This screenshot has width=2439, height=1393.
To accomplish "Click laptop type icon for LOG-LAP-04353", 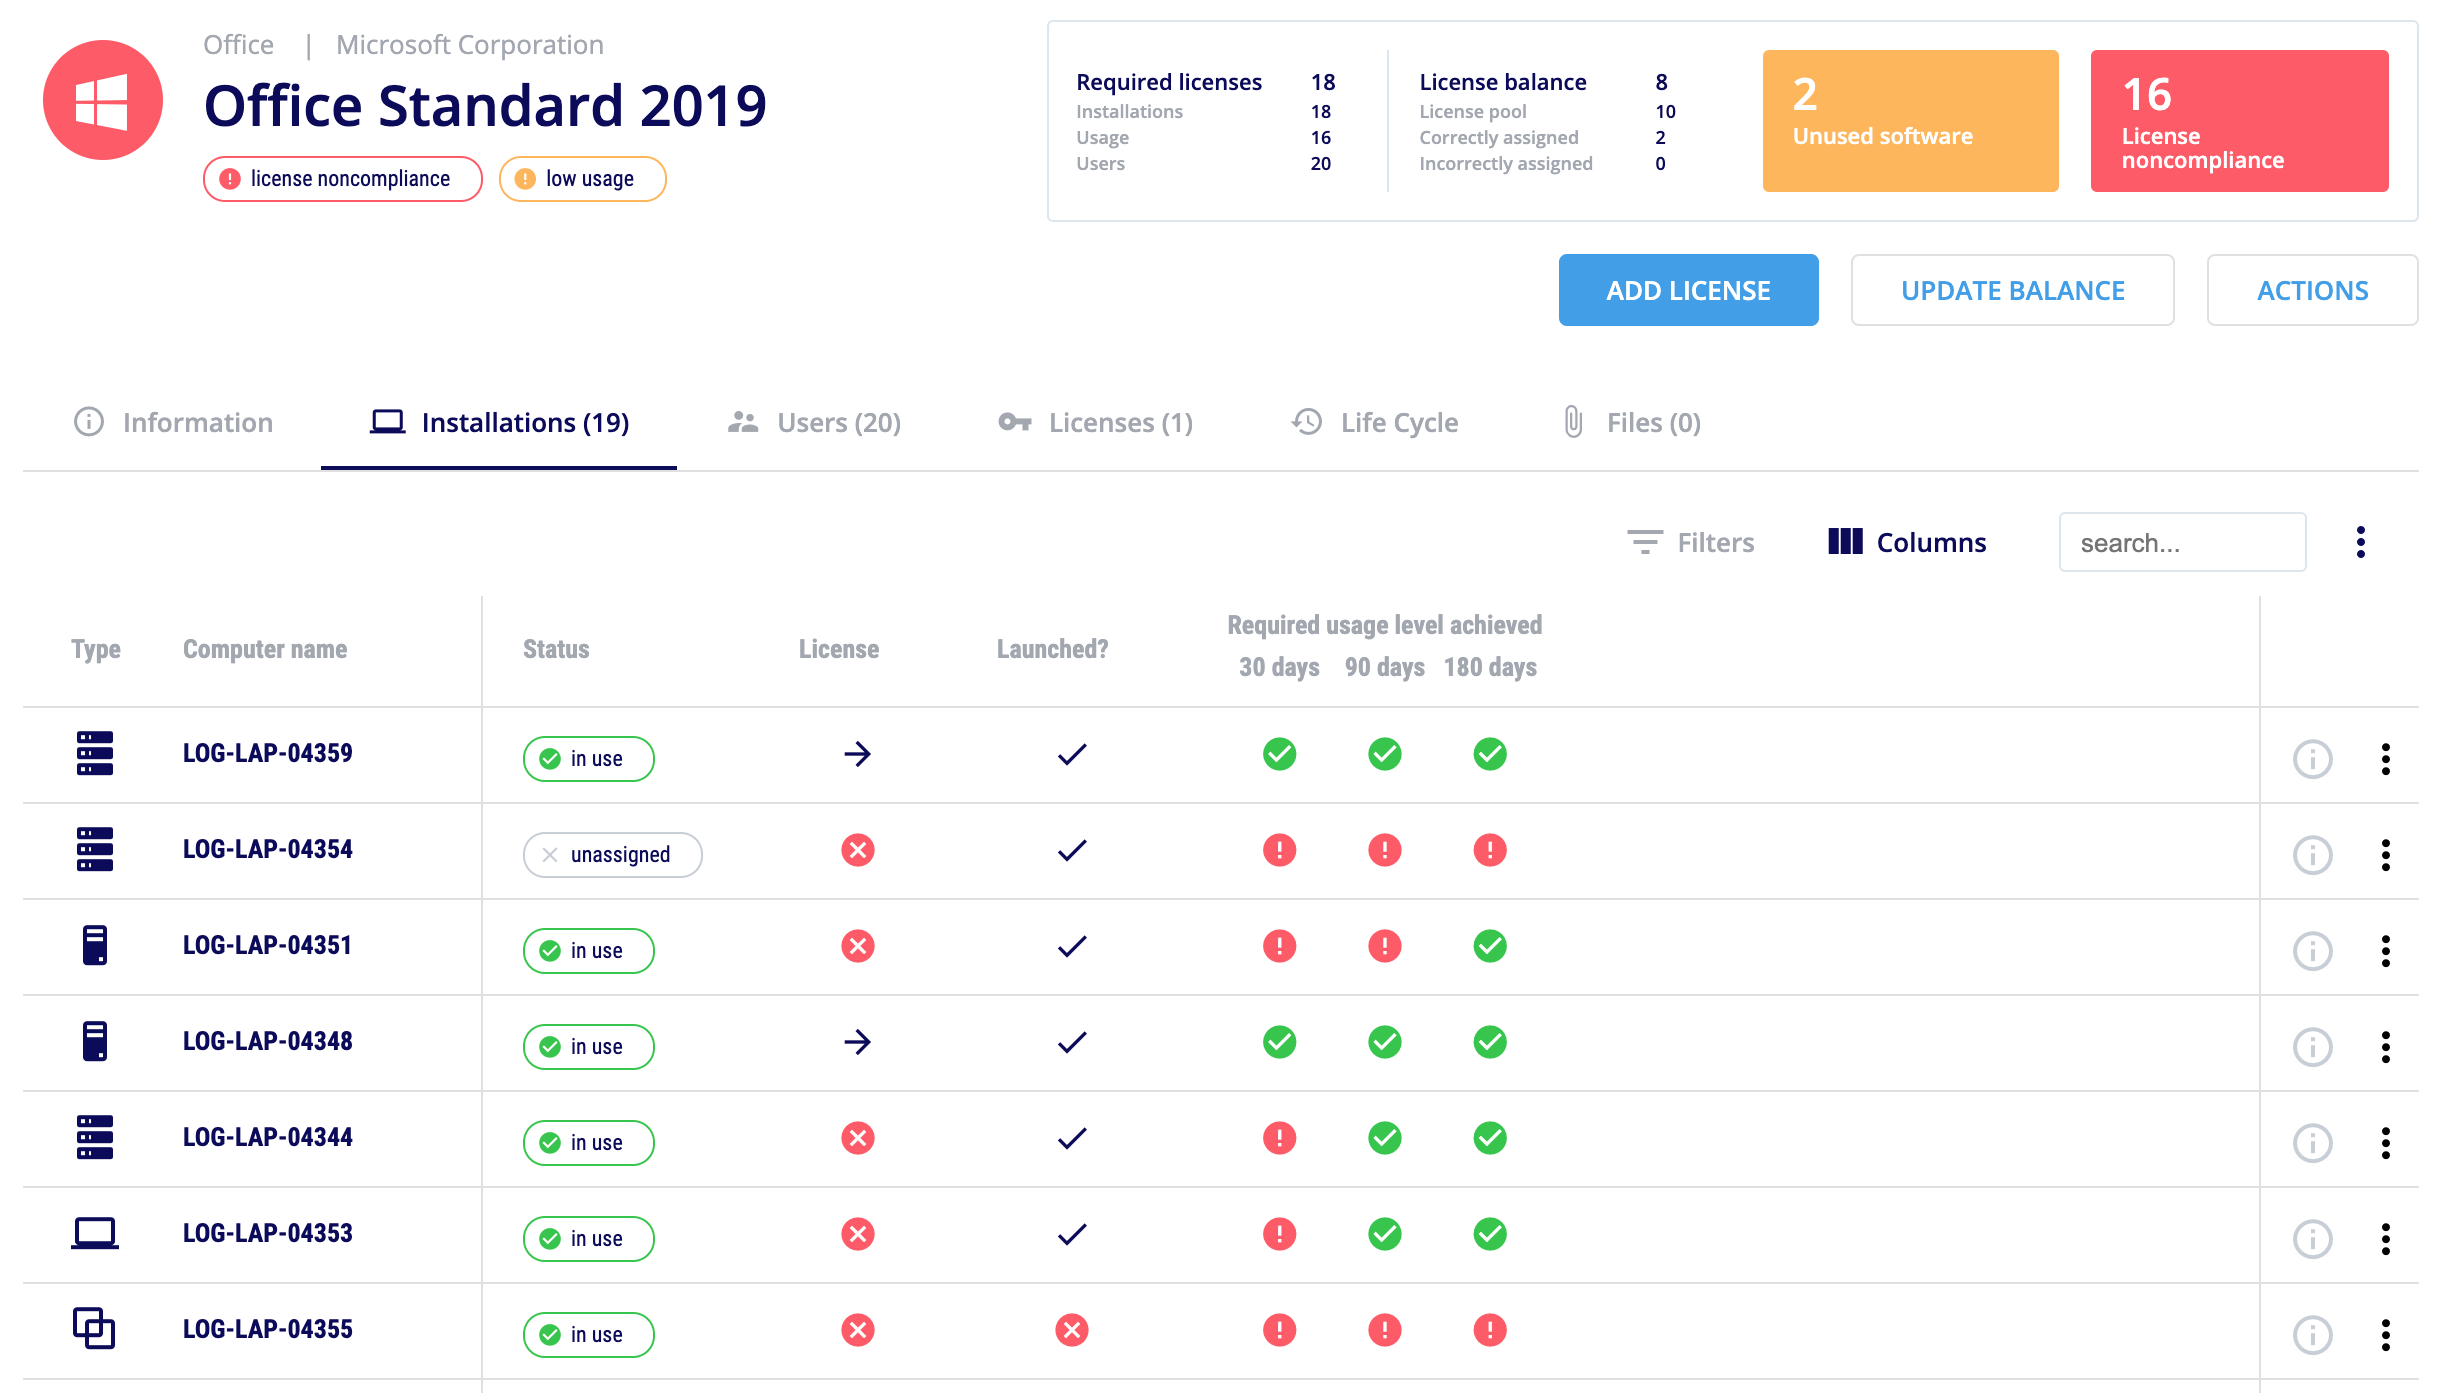I will tap(95, 1233).
